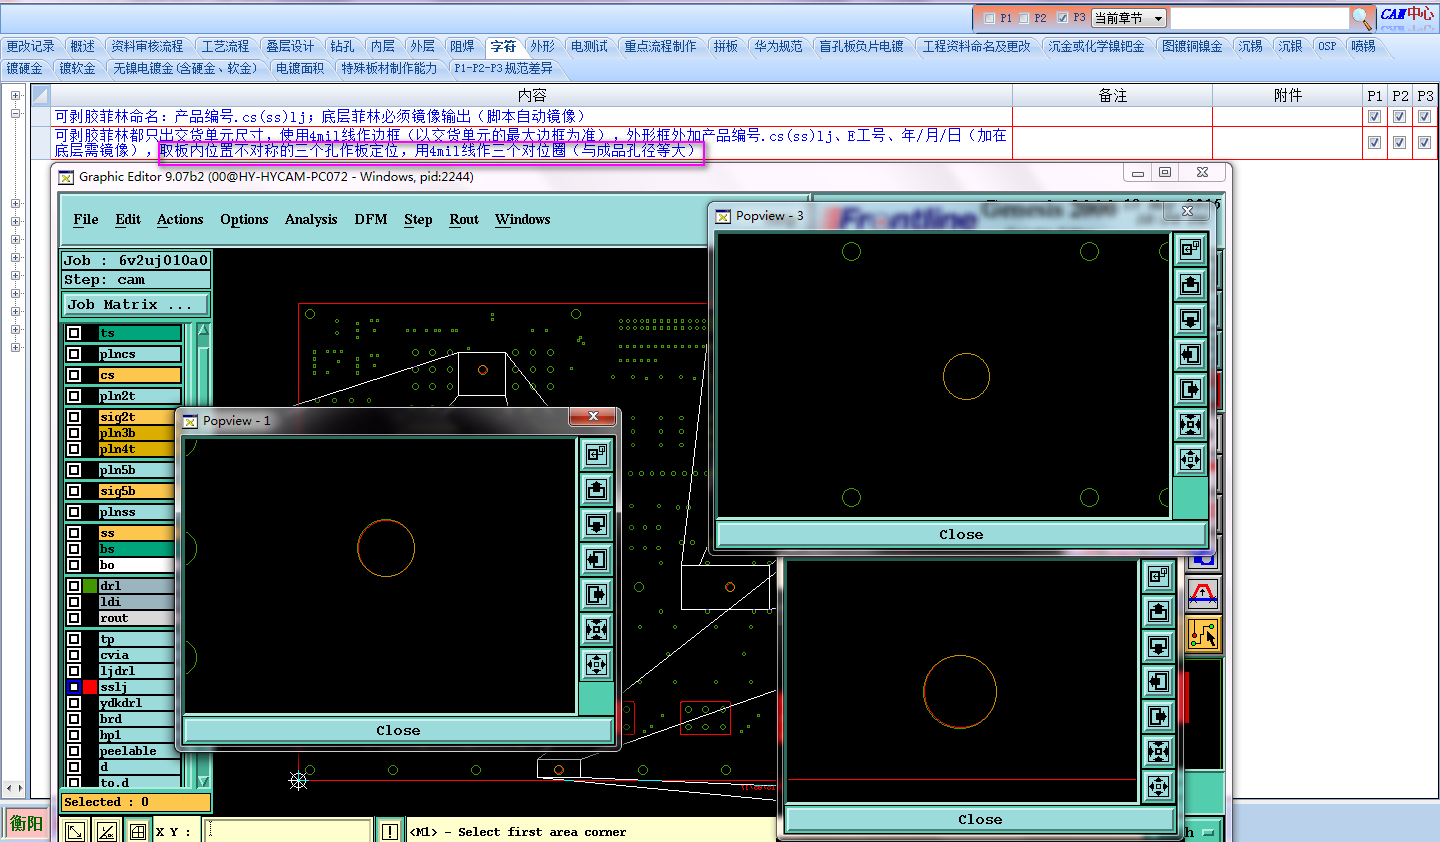Zoom in icon in Popview - 1
Image resolution: width=1440 pixels, height=842 pixels.
(x=596, y=630)
